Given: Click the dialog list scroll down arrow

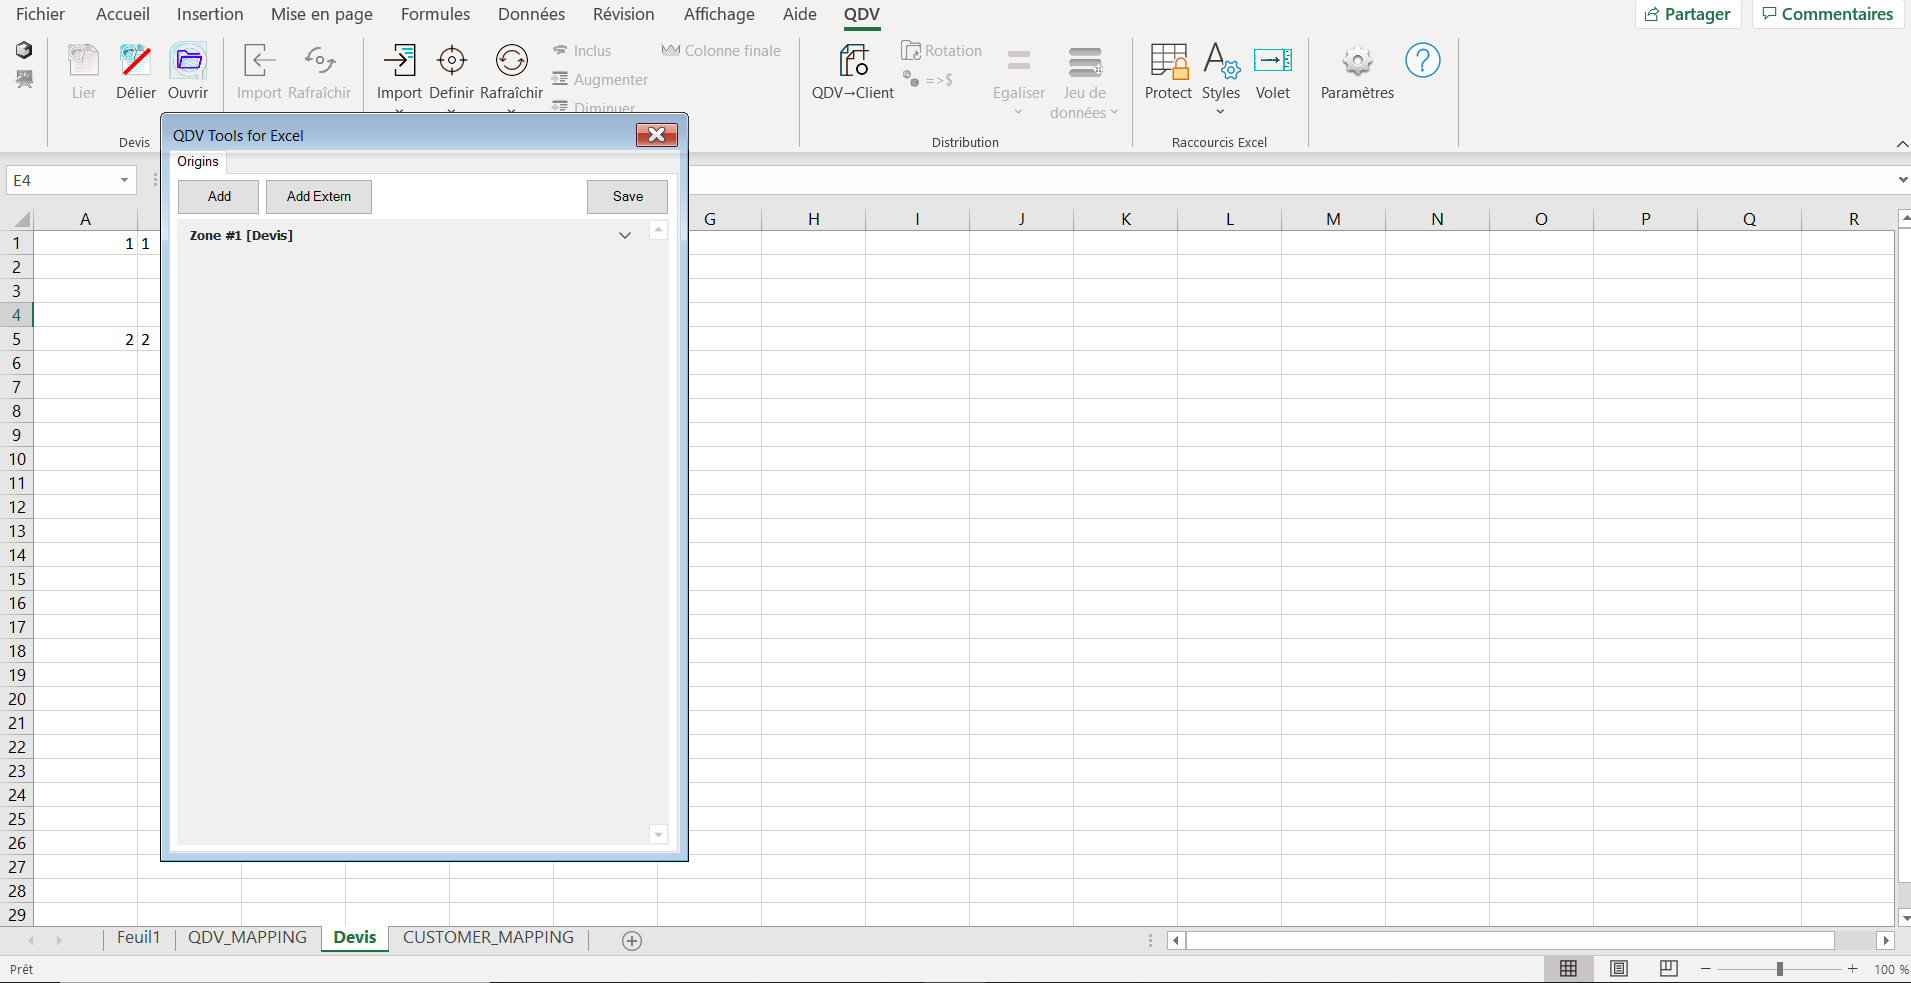Looking at the screenshot, I should point(658,835).
